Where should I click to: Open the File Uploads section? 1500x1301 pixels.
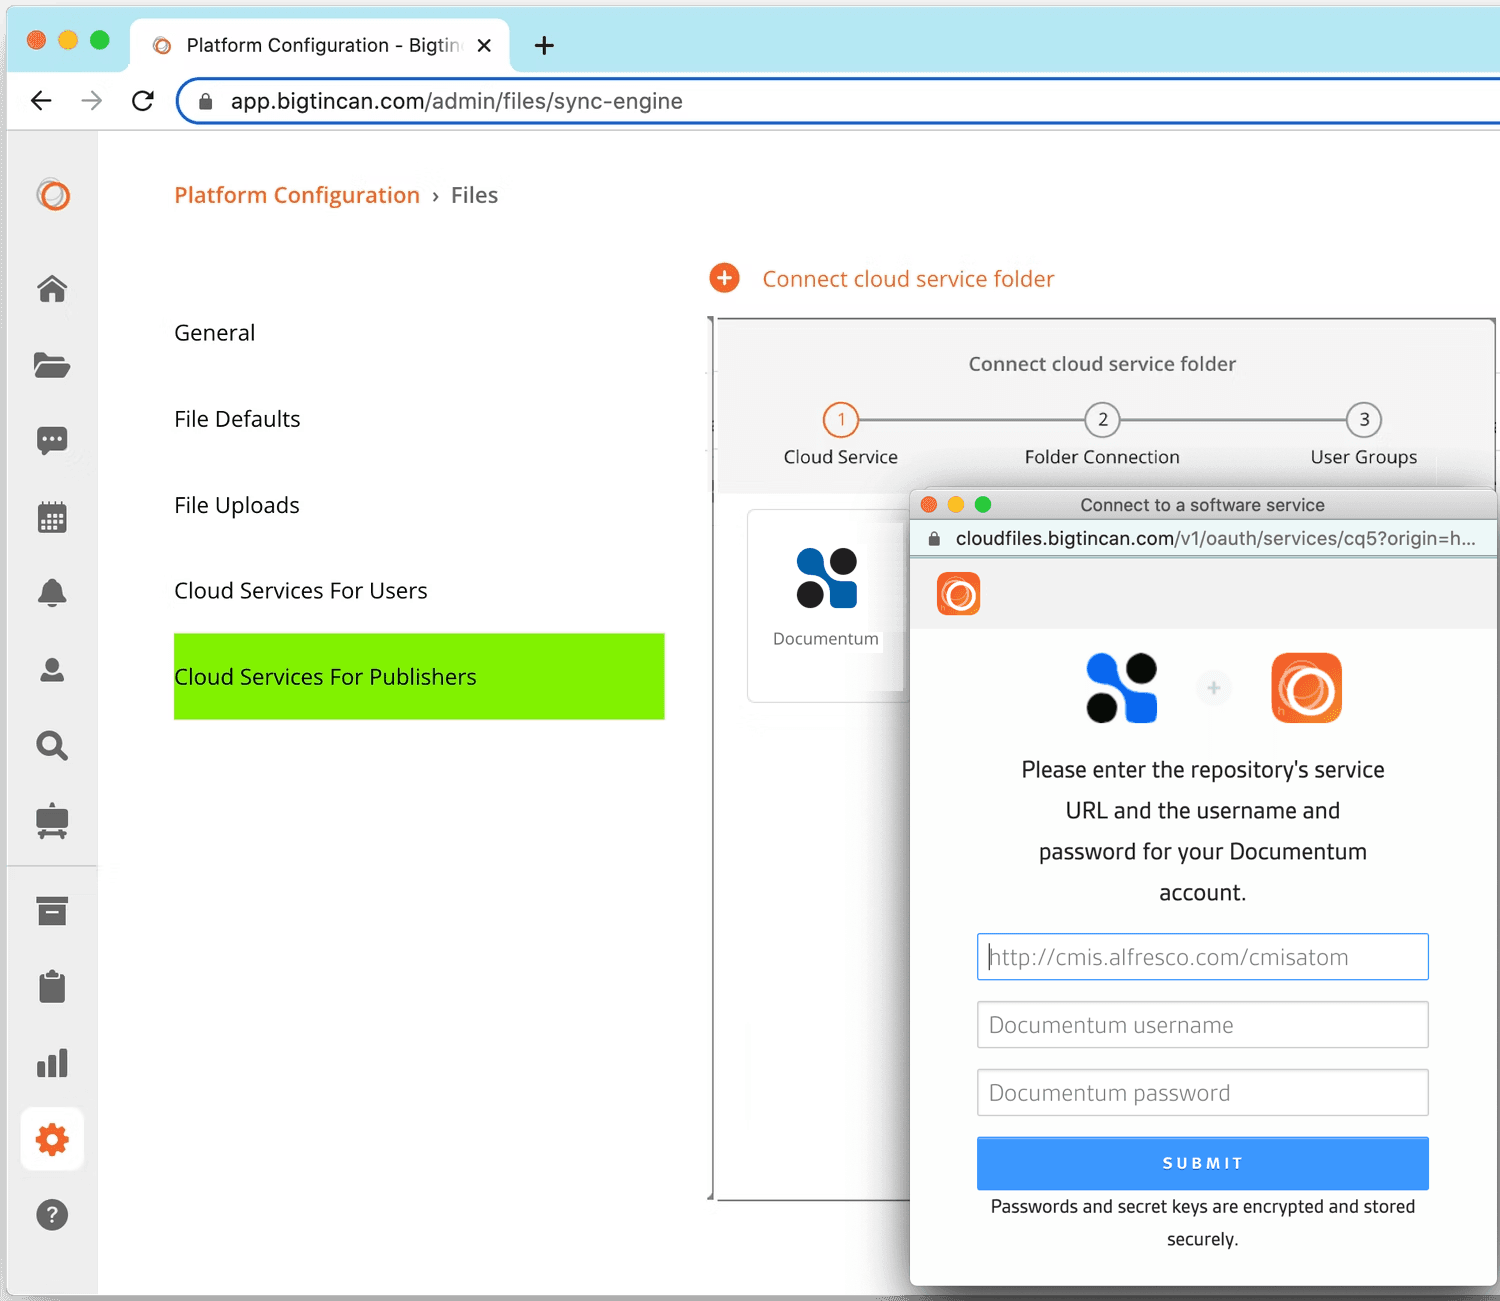tap(237, 505)
